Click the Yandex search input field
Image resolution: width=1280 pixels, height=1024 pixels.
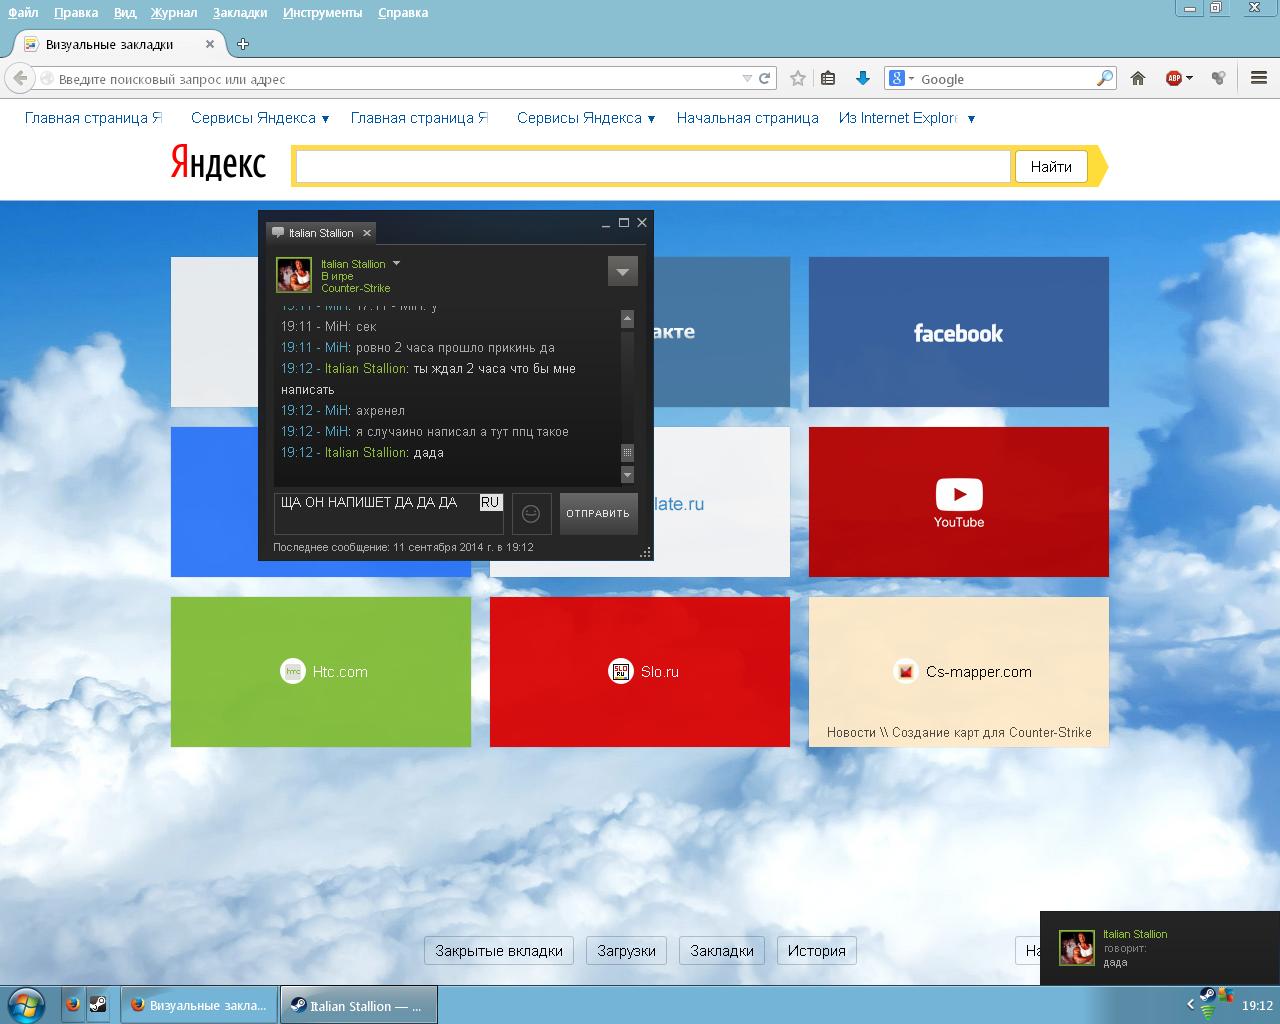653,167
